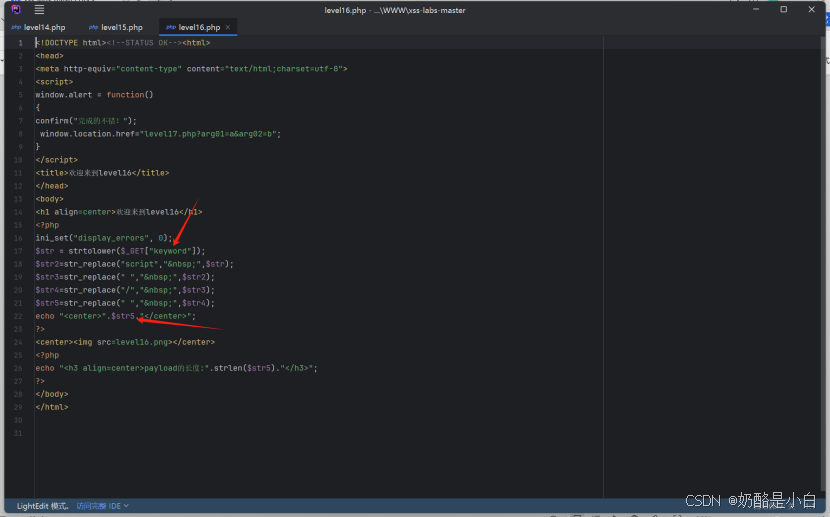
Task: Open the hamburger main menu
Action: 39,10
